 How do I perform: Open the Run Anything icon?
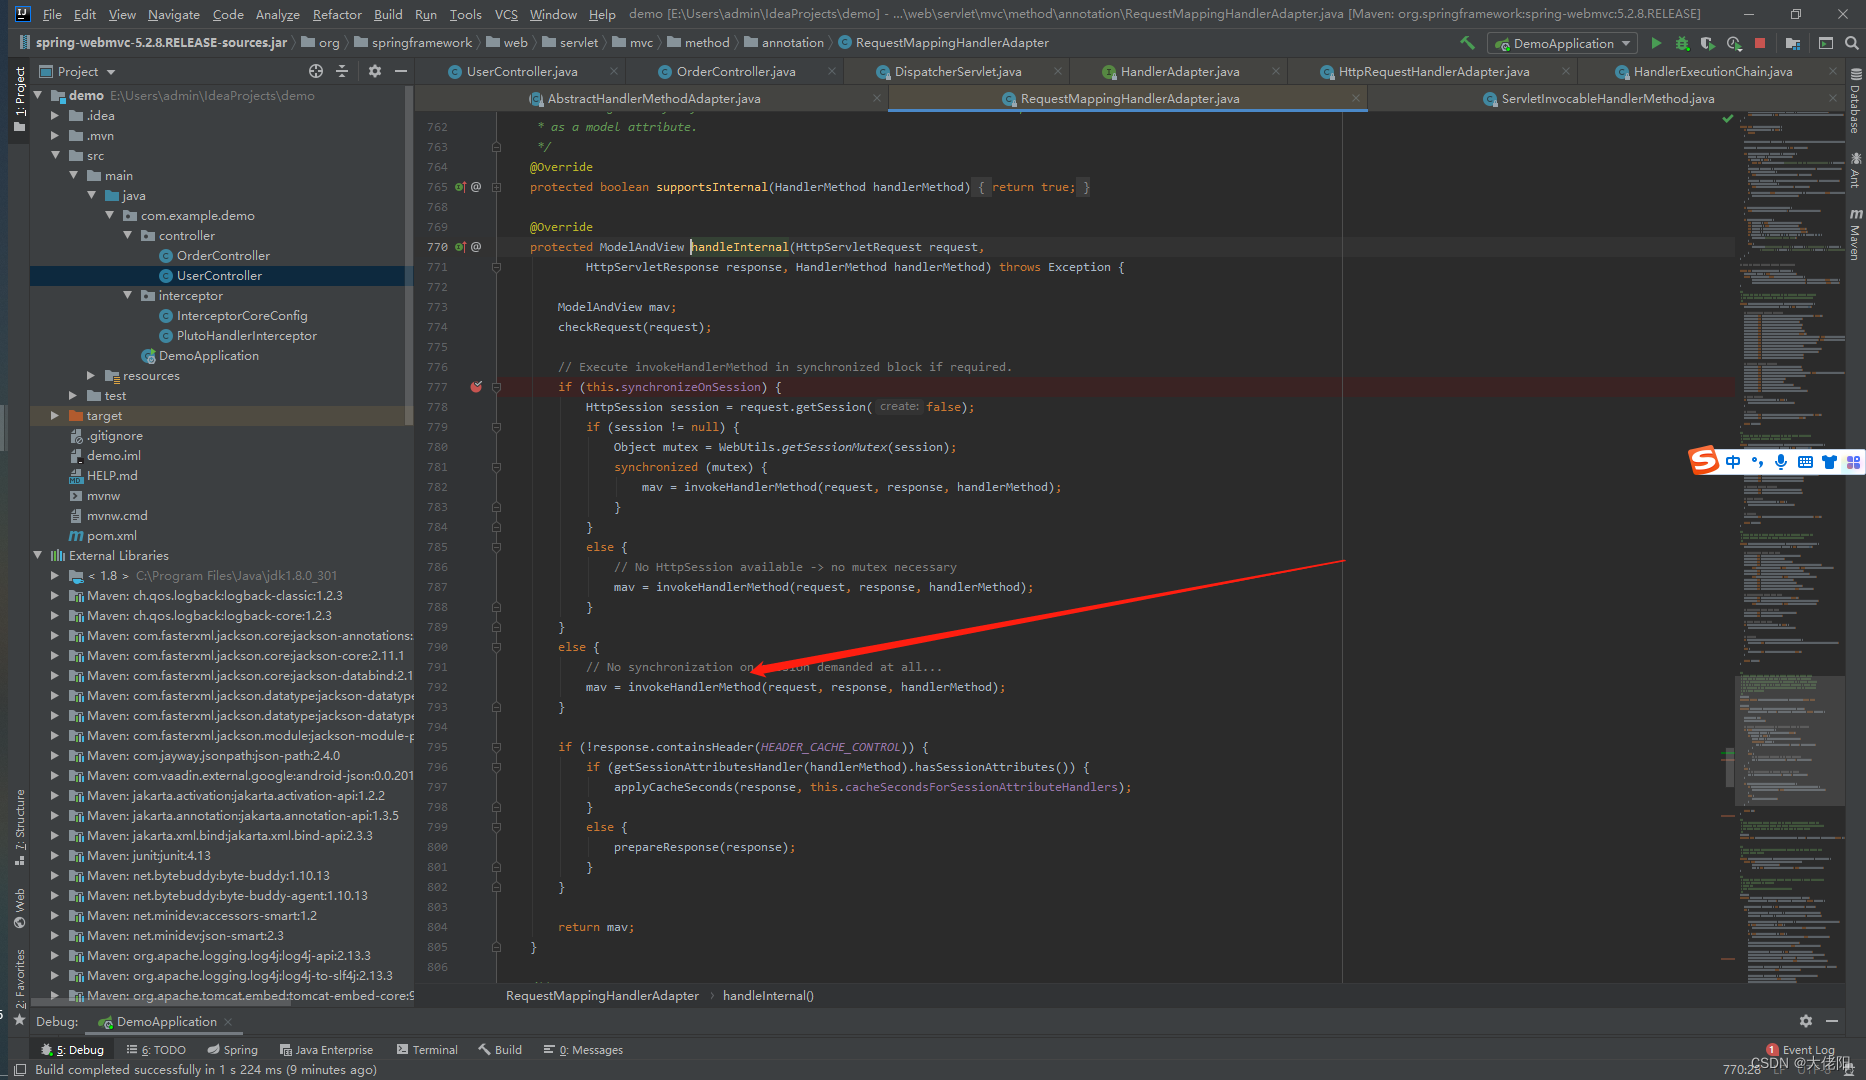(x=1826, y=43)
